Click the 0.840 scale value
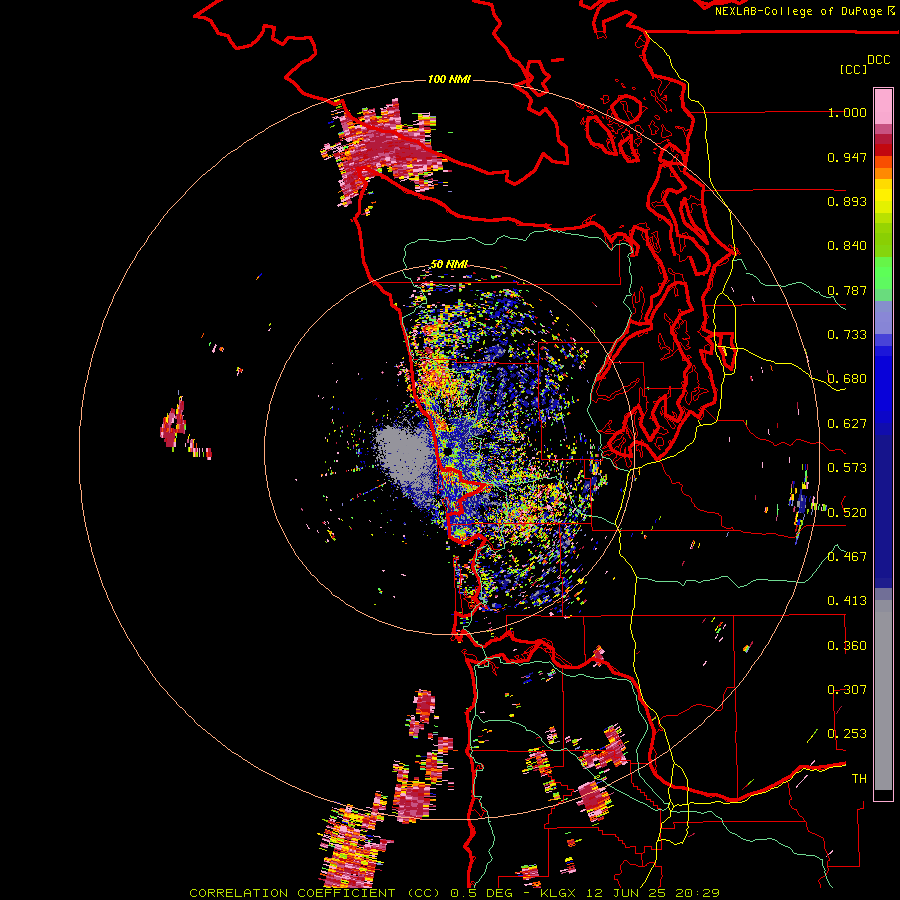The image size is (900, 900). tap(847, 246)
